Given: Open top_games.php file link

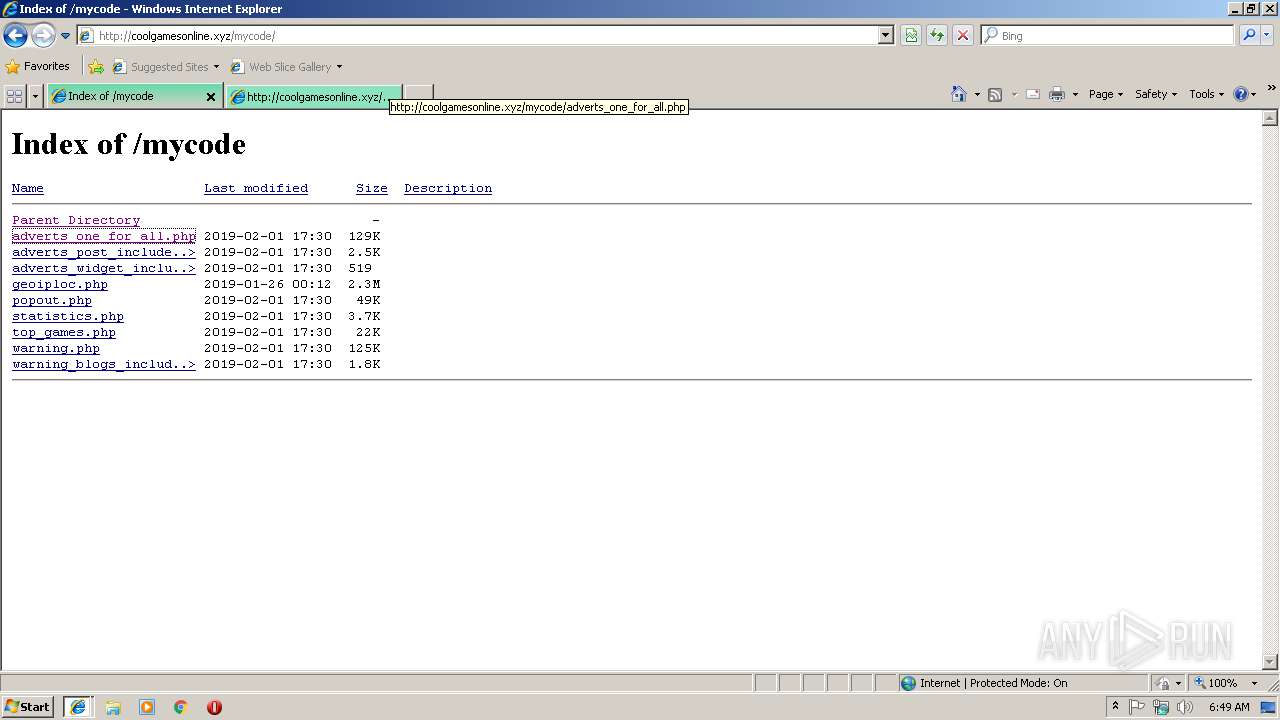Looking at the screenshot, I should click(x=64, y=332).
